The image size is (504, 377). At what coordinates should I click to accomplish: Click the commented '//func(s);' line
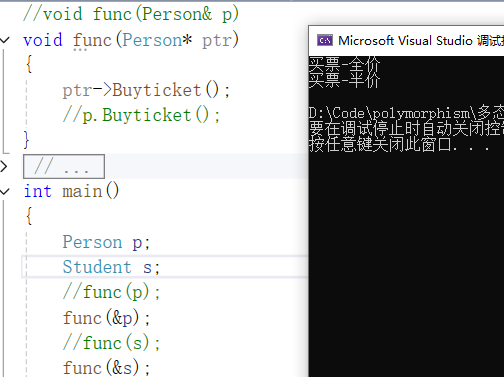(112, 343)
